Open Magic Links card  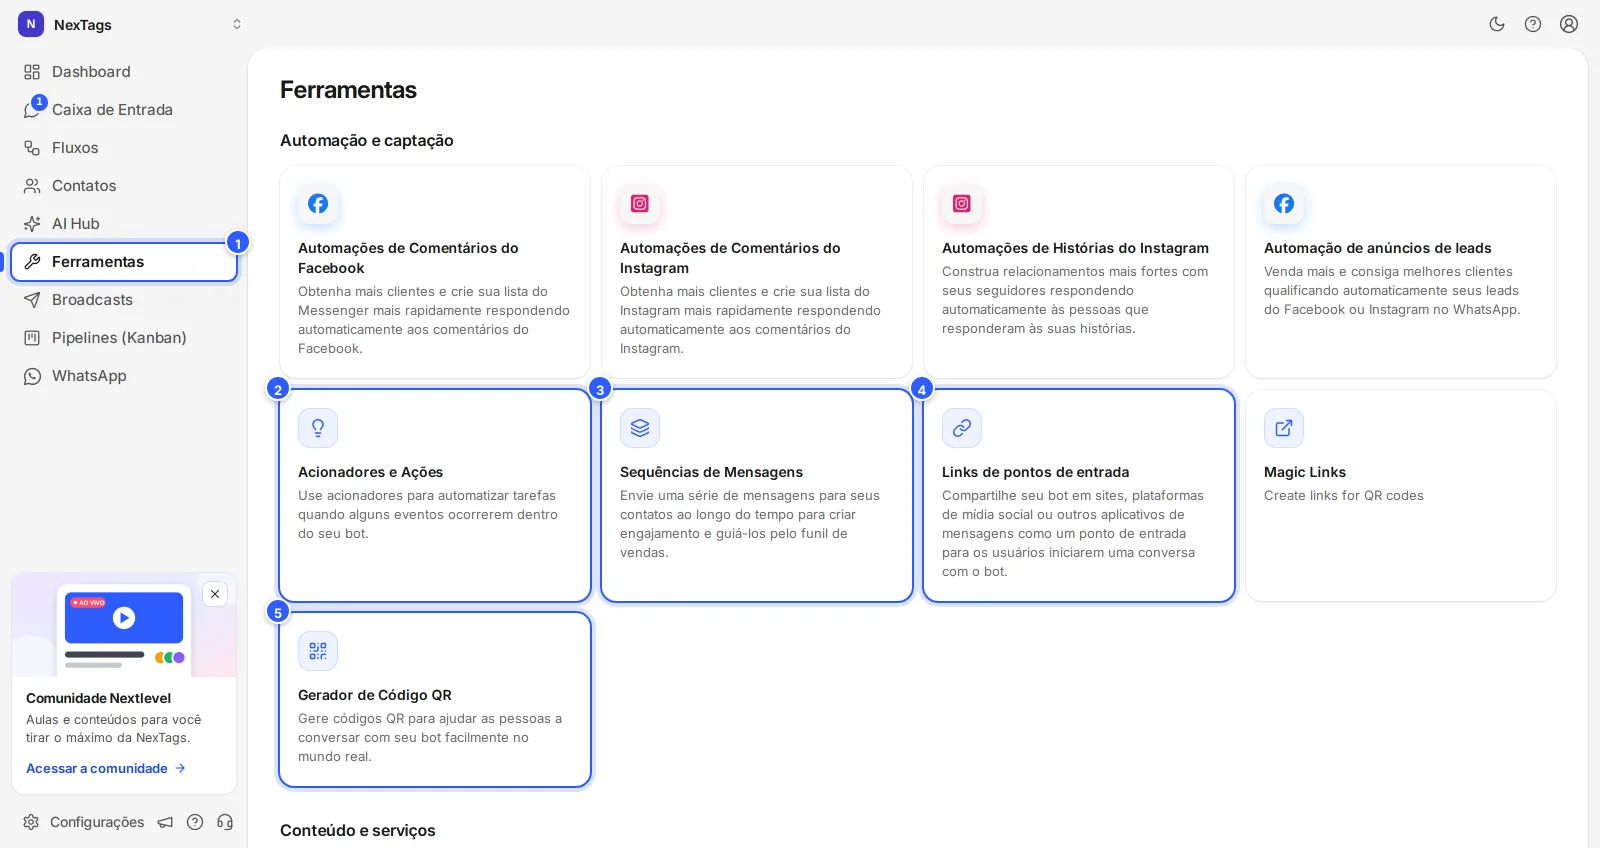pyautogui.click(x=1401, y=496)
